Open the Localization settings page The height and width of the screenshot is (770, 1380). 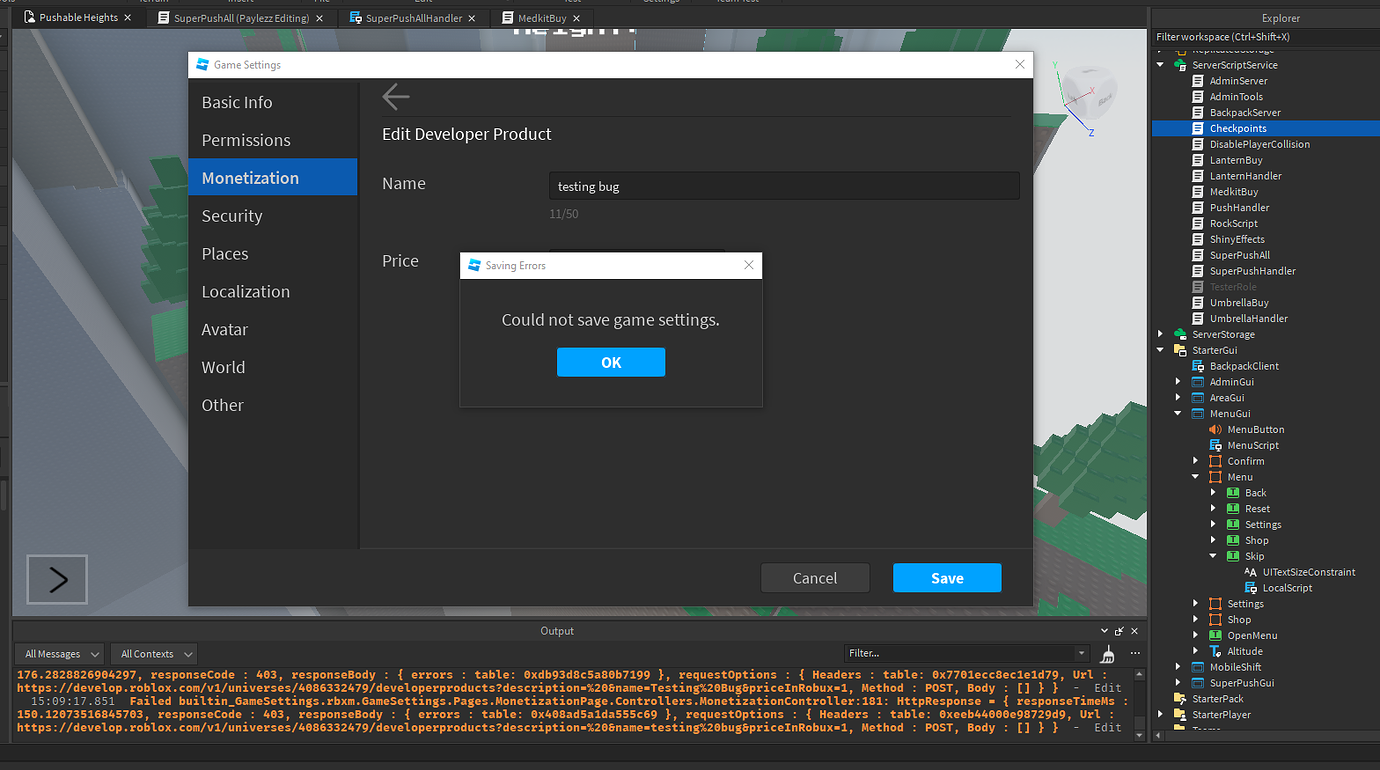pyautogui.click(x=273, y=292)
